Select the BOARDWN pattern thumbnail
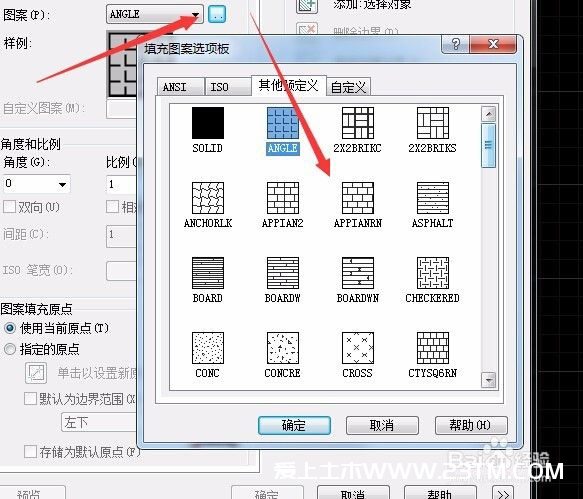 [358, 273]
